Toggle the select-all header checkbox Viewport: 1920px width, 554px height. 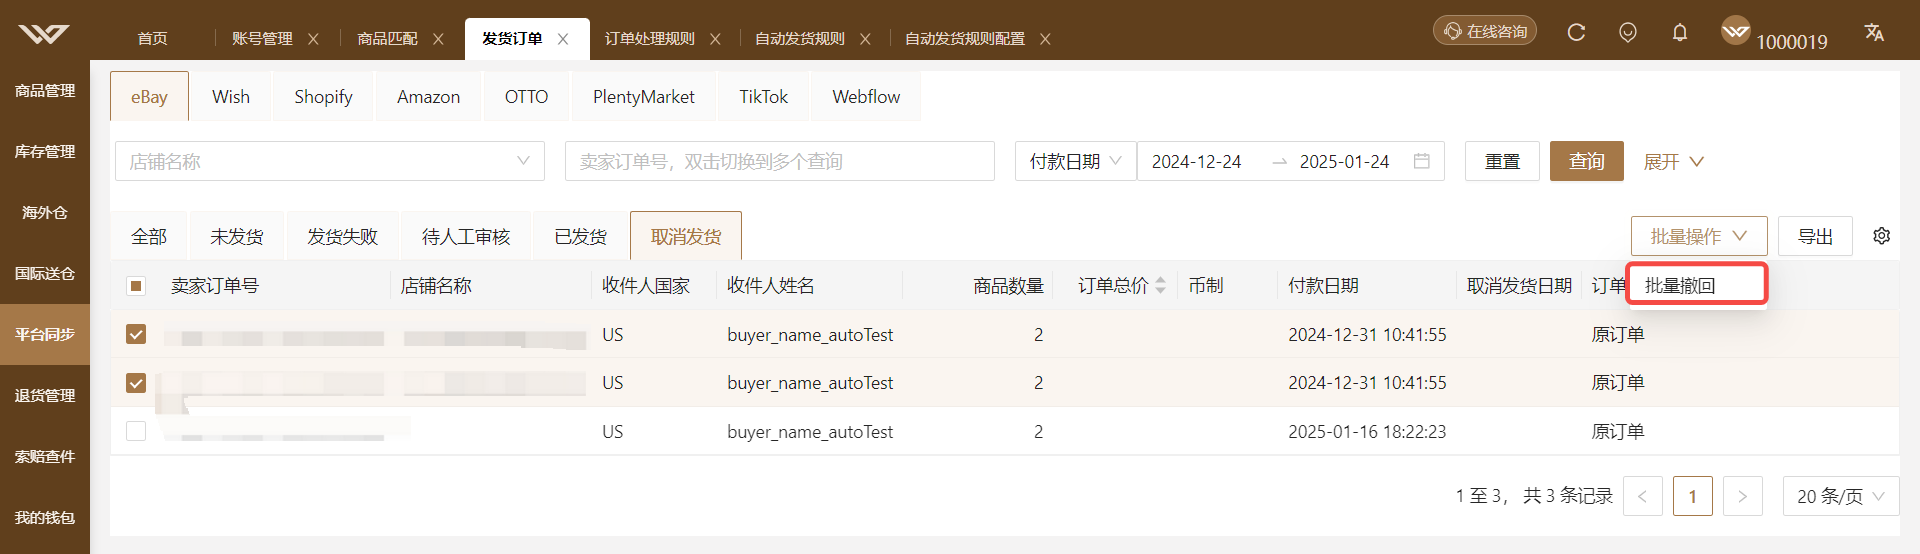pos(137,286)
